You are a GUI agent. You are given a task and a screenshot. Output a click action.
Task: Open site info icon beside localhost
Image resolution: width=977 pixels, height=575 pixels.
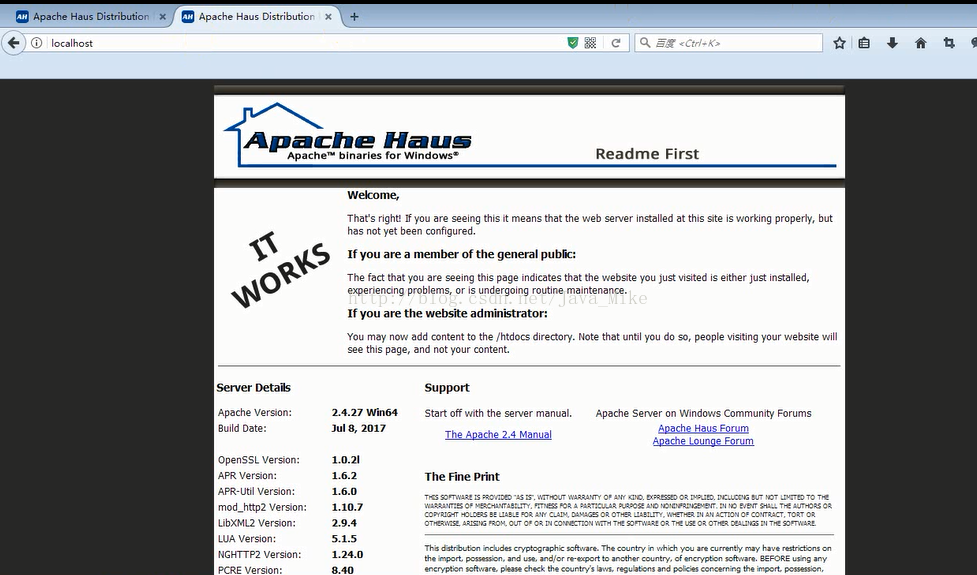point(37,43)
